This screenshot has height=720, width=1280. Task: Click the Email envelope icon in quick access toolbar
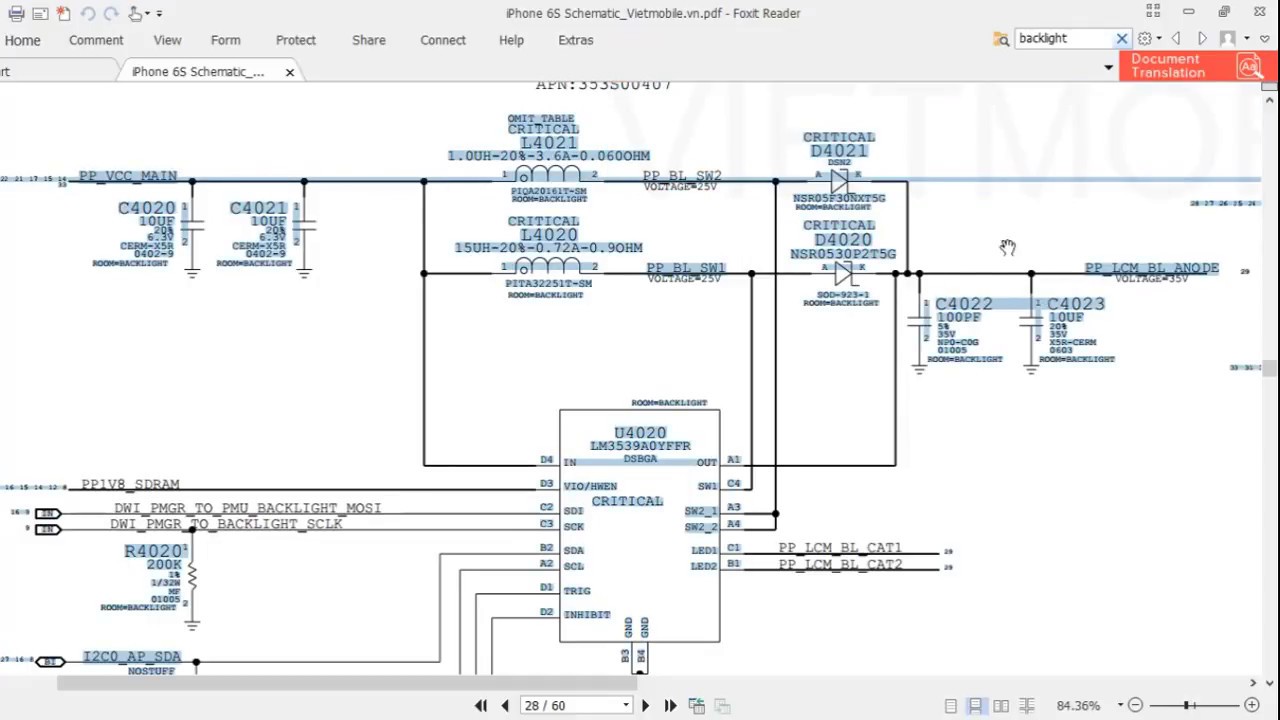click(x=40, y=14)
